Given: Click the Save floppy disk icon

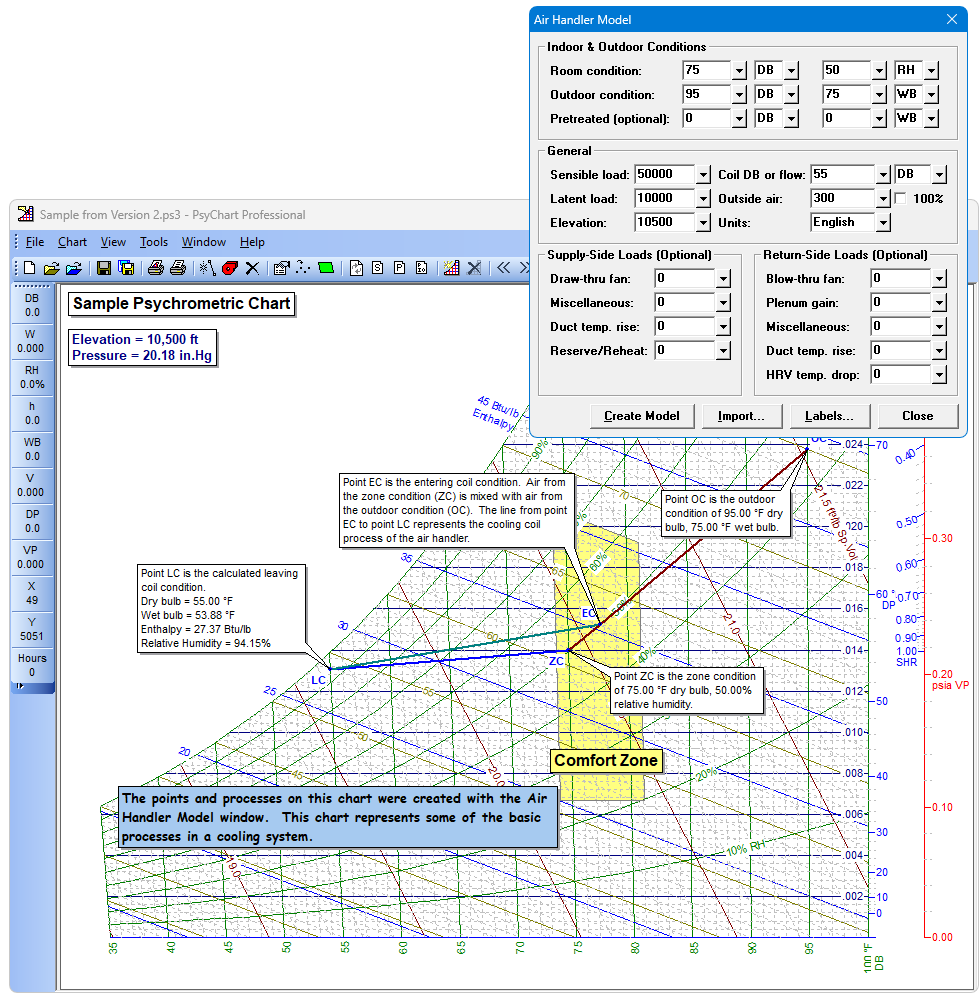Looking at the screenshot, I should point(104,268).
